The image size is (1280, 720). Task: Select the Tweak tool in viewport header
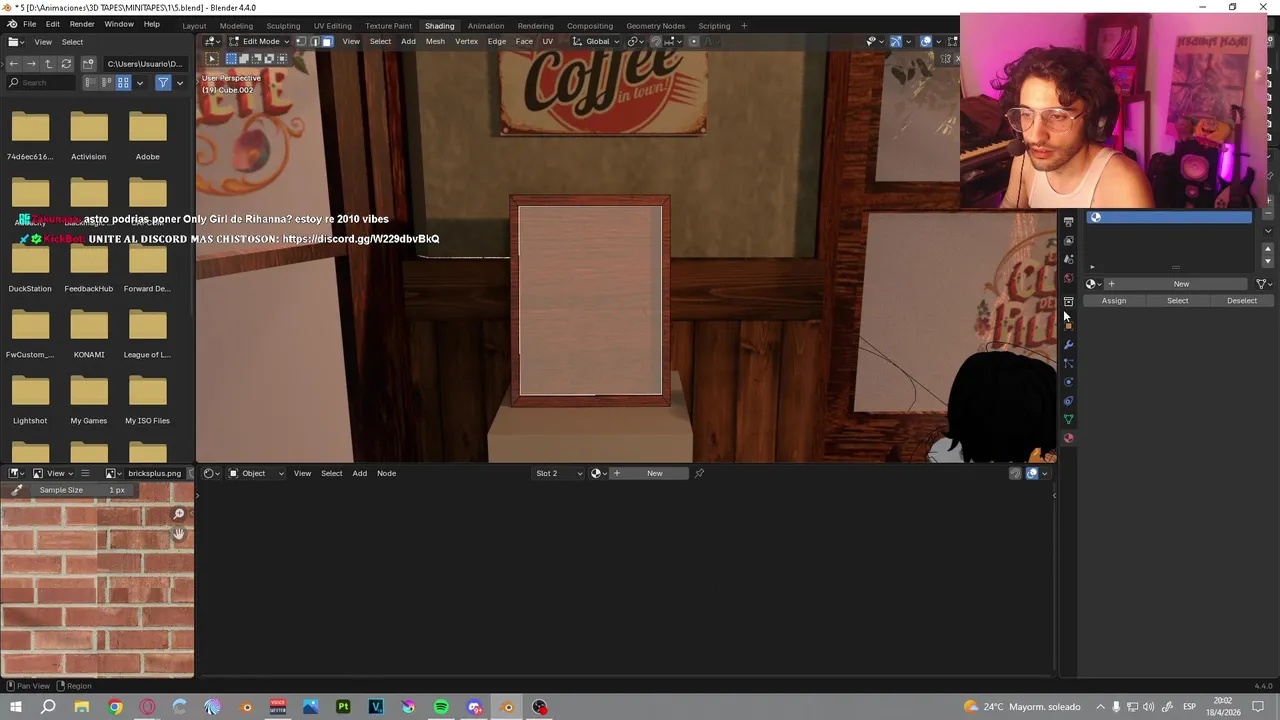[212, 59]
